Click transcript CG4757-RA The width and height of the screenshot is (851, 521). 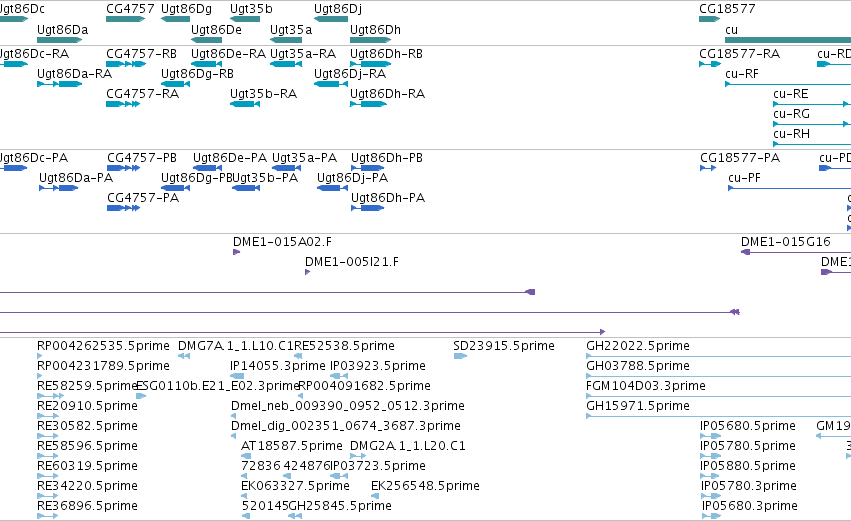pyautogui.click(x=142, y=94)
